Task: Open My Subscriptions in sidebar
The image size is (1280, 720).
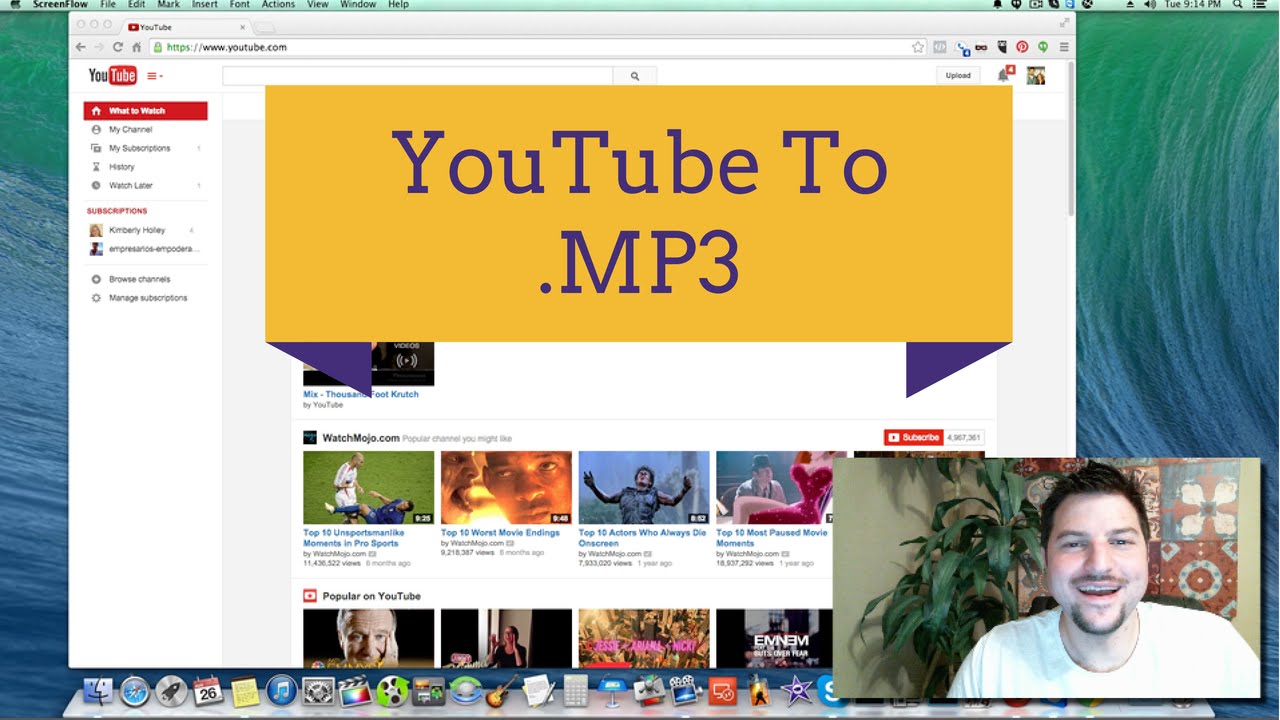Action: 139,148
